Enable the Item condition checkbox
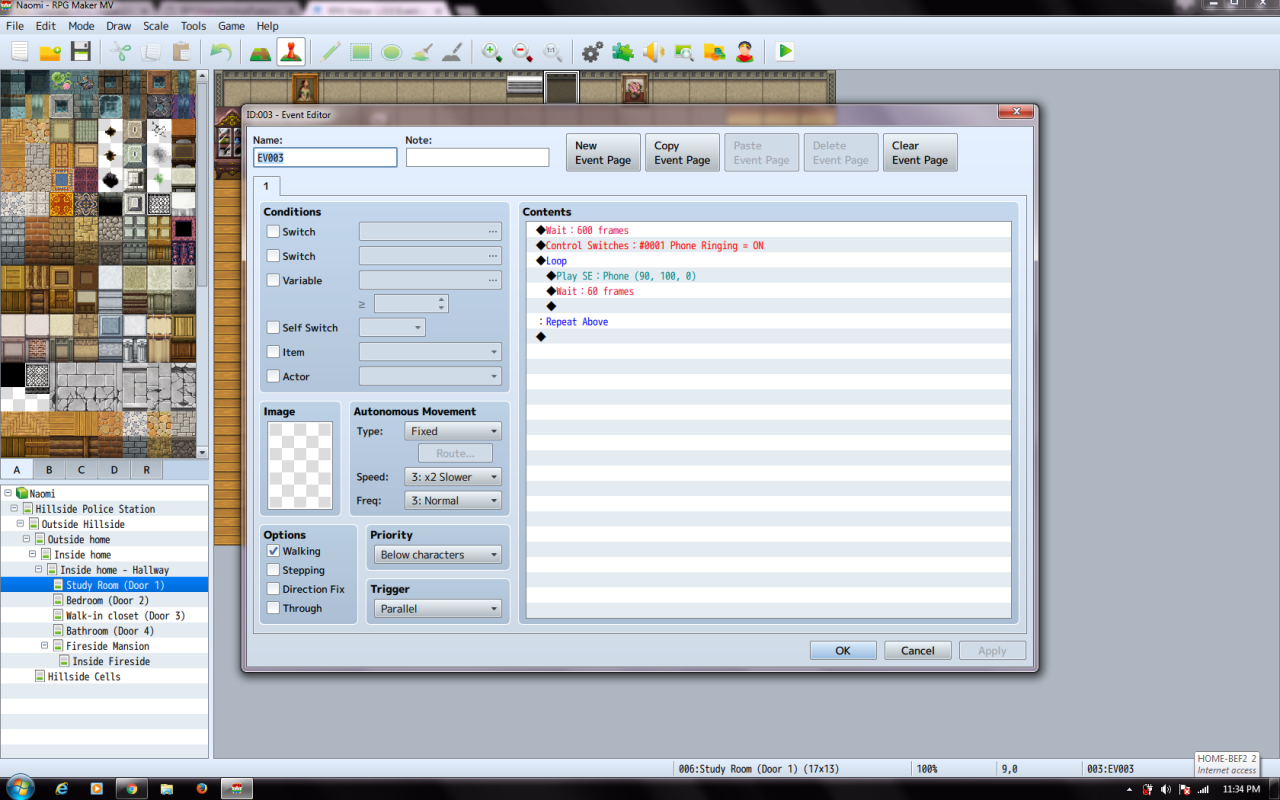This screenshot has width=1280, height=800. 273,352
